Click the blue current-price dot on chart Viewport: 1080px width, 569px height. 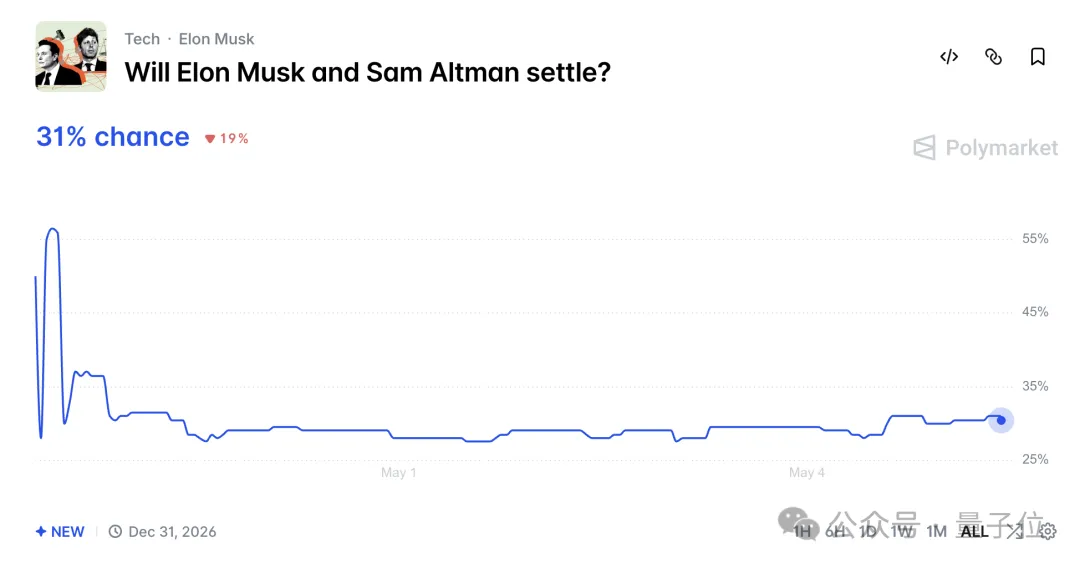click(1001, 420)
